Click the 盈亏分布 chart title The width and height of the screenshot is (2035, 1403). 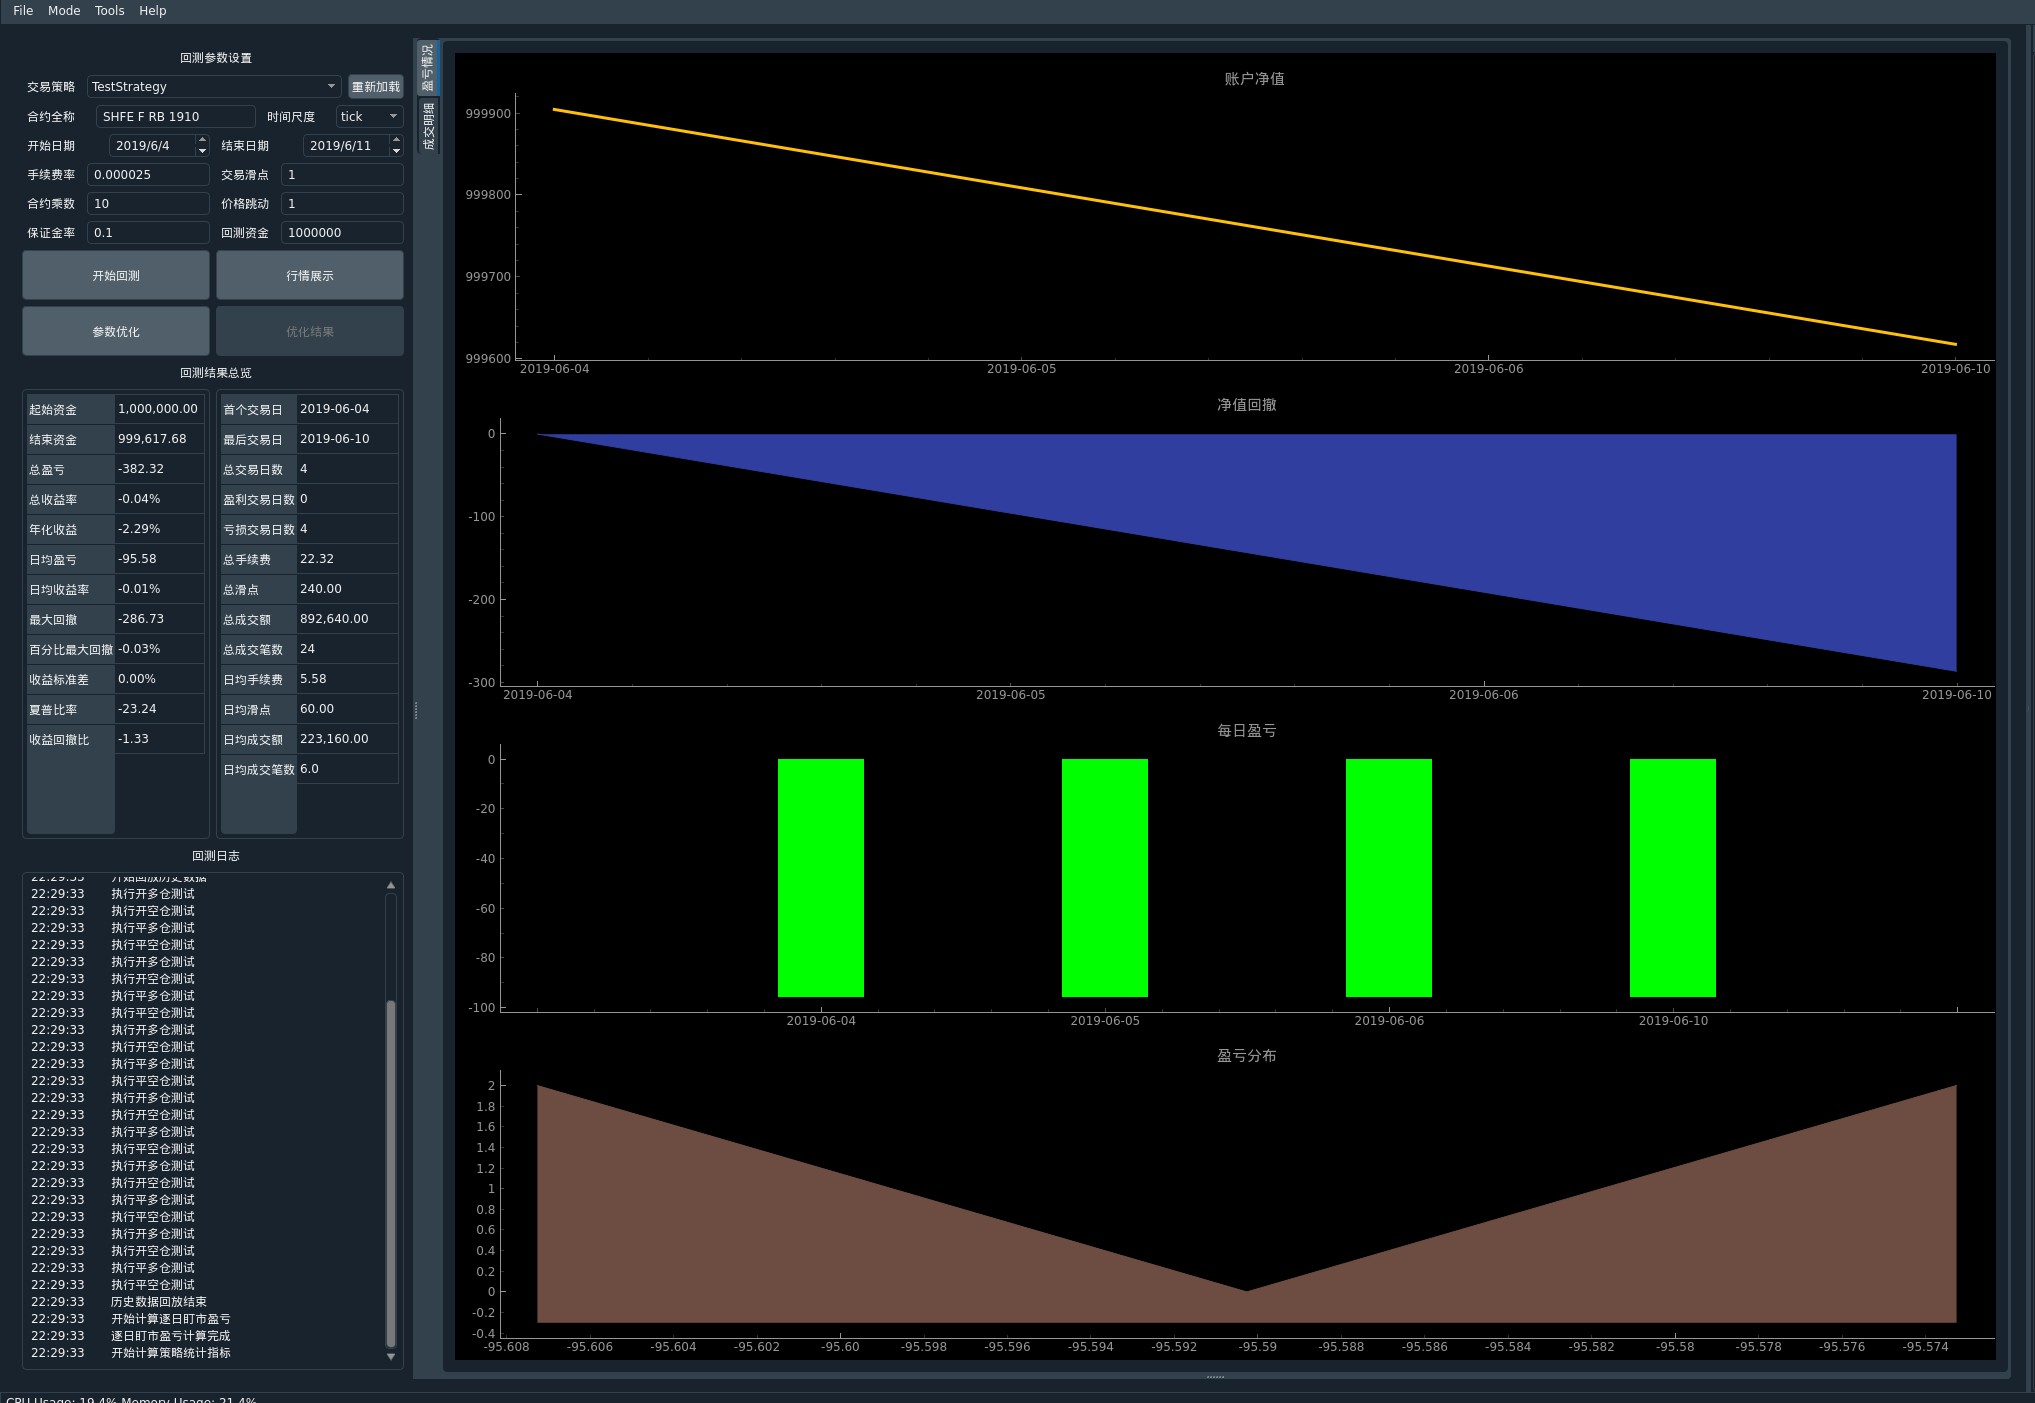(x=1246, y=1056)
